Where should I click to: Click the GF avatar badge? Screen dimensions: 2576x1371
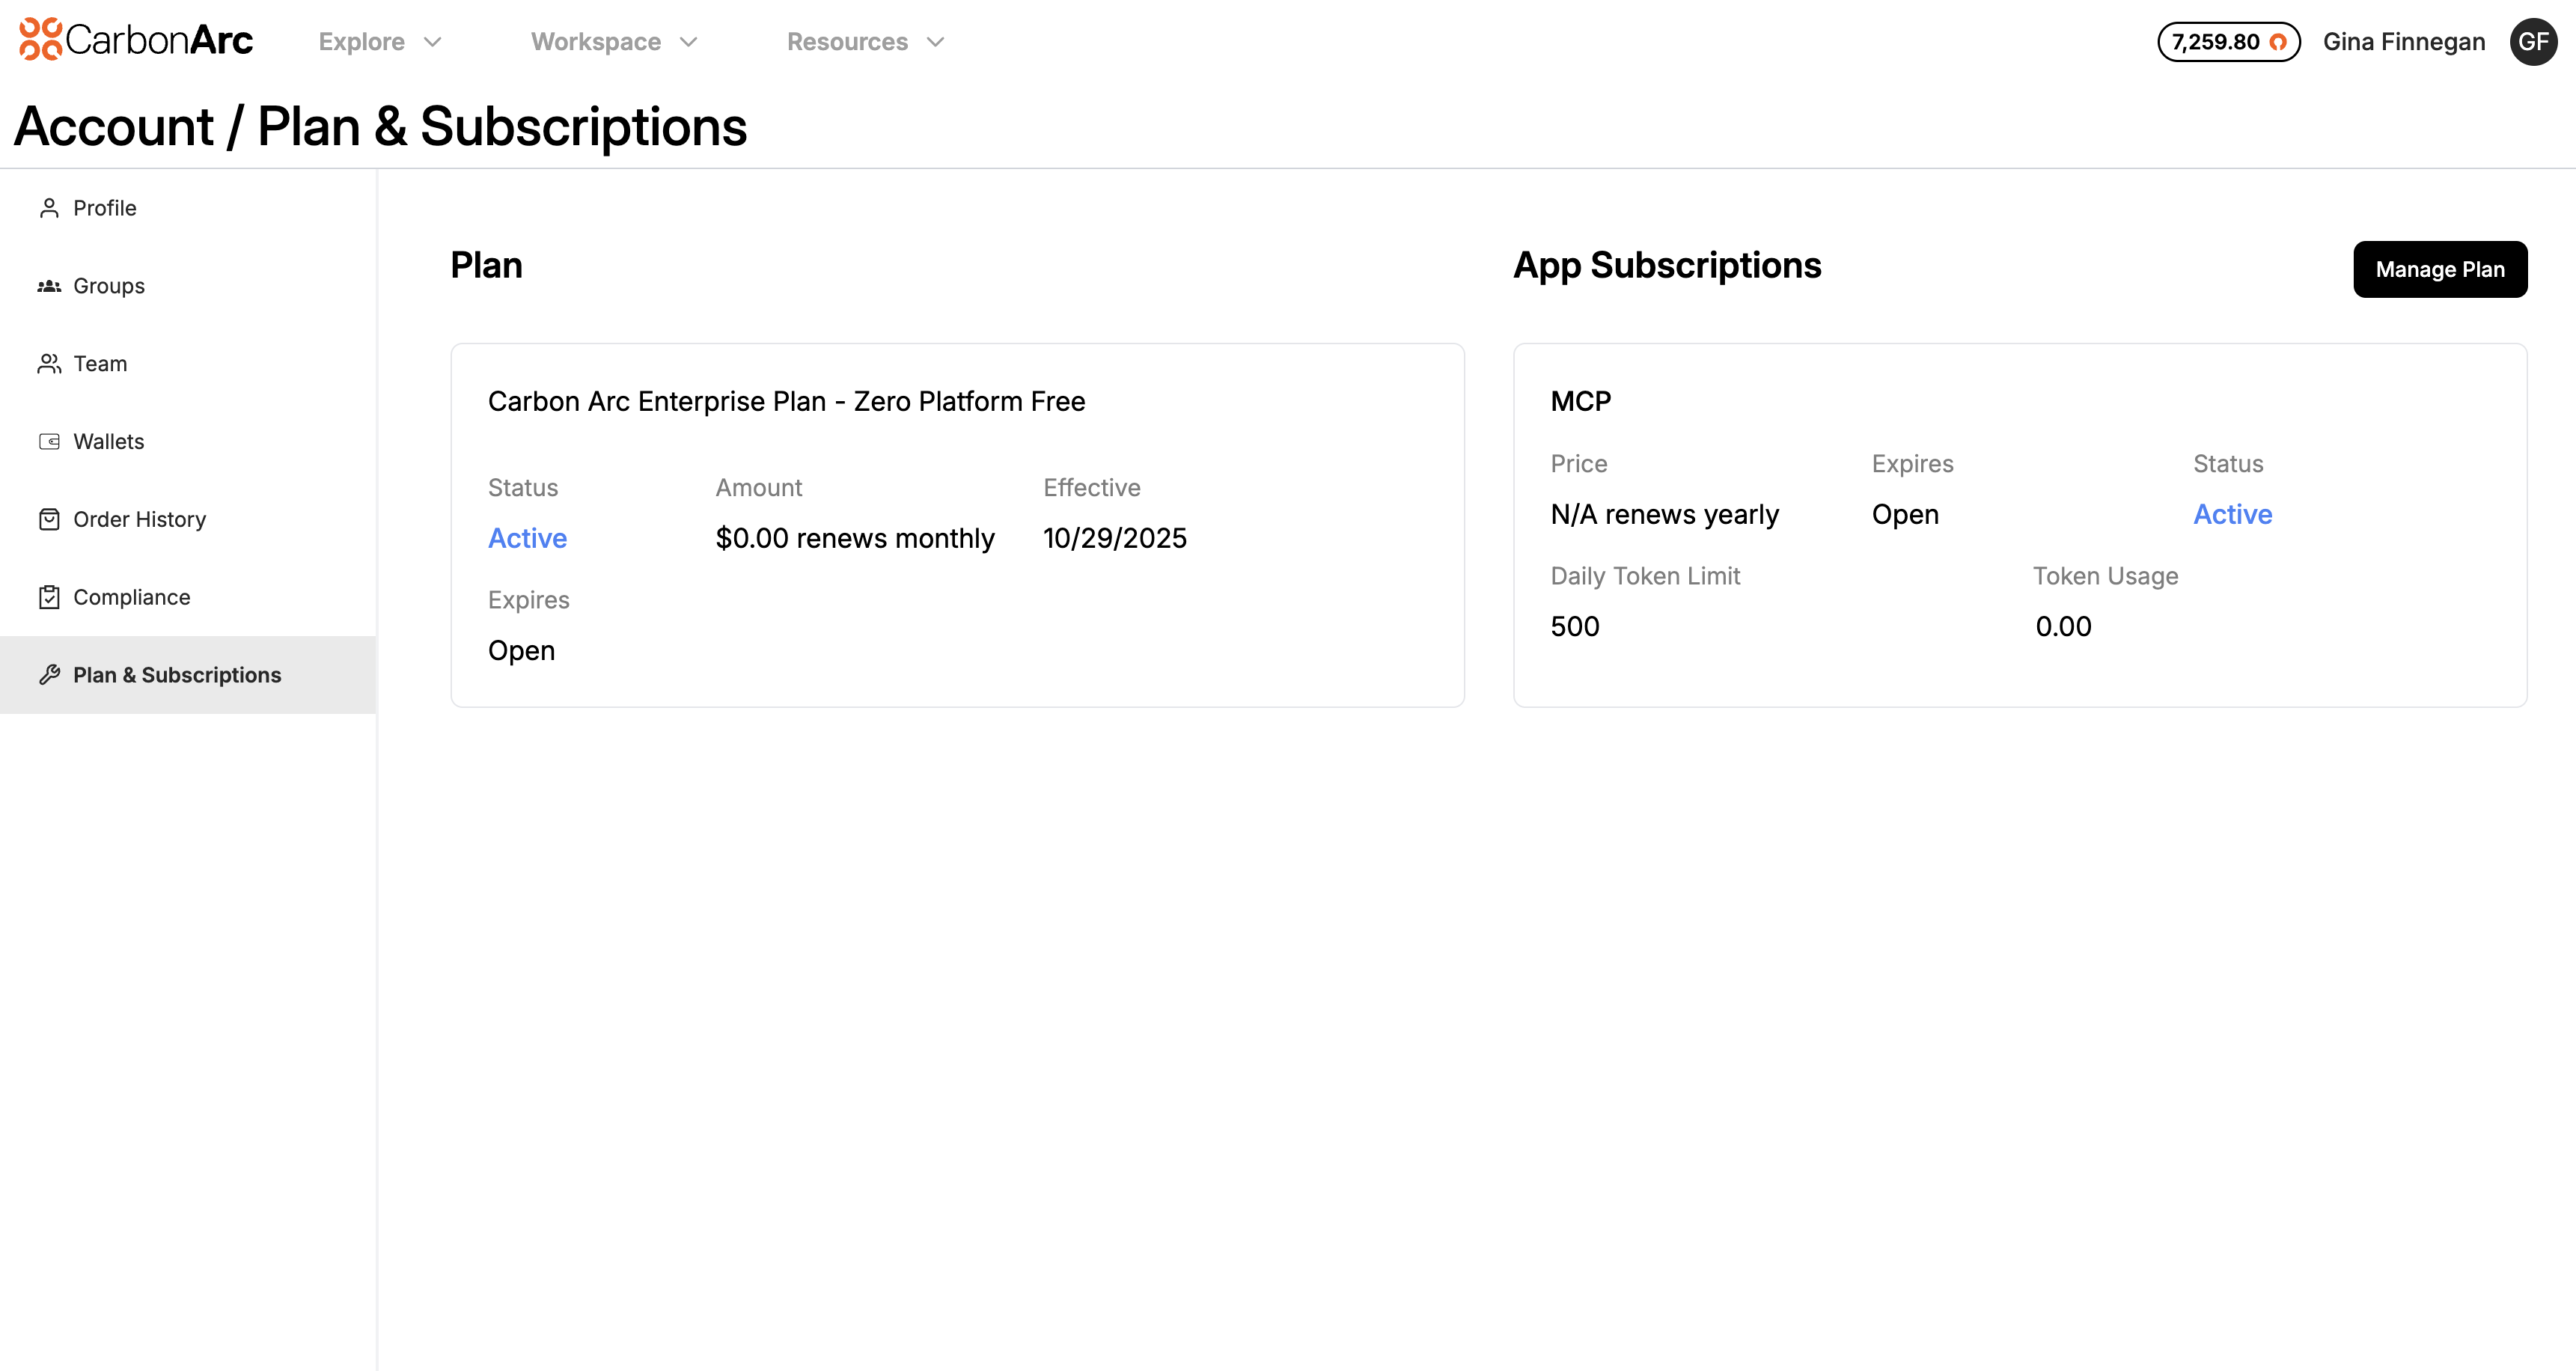click(2534, 41)
